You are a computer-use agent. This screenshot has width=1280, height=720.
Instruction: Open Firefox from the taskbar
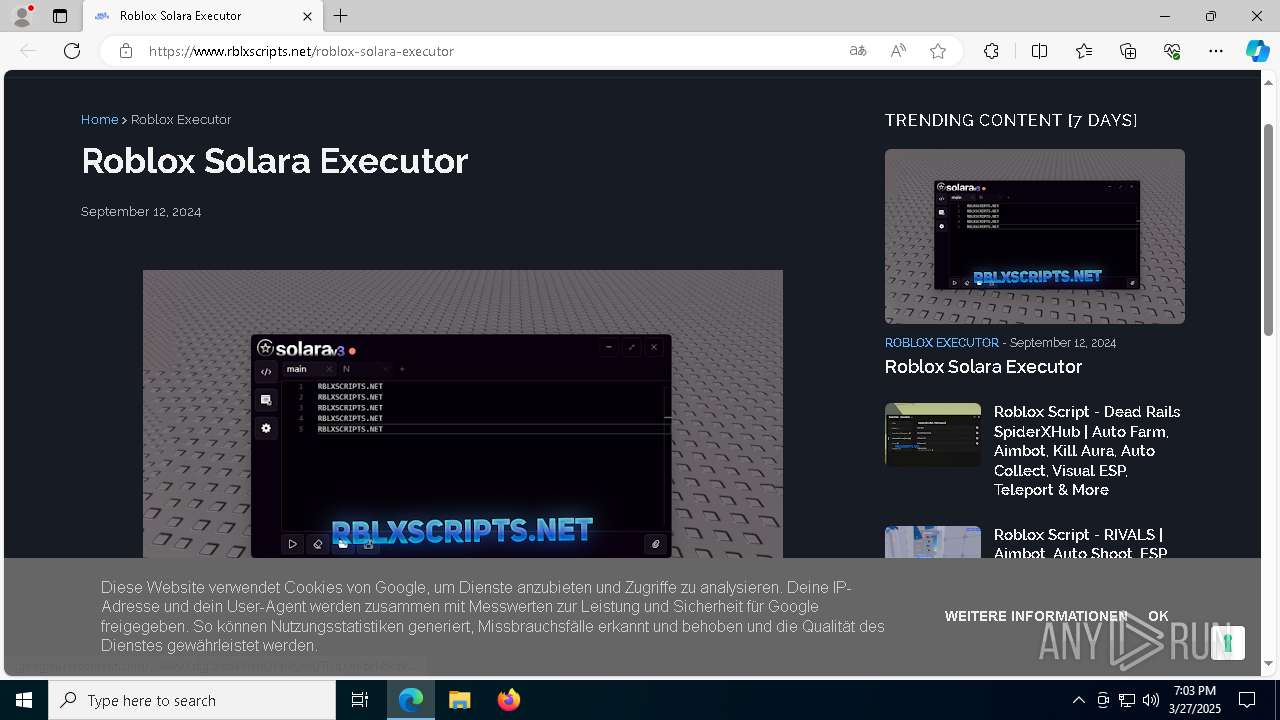[x=508, y=700]
